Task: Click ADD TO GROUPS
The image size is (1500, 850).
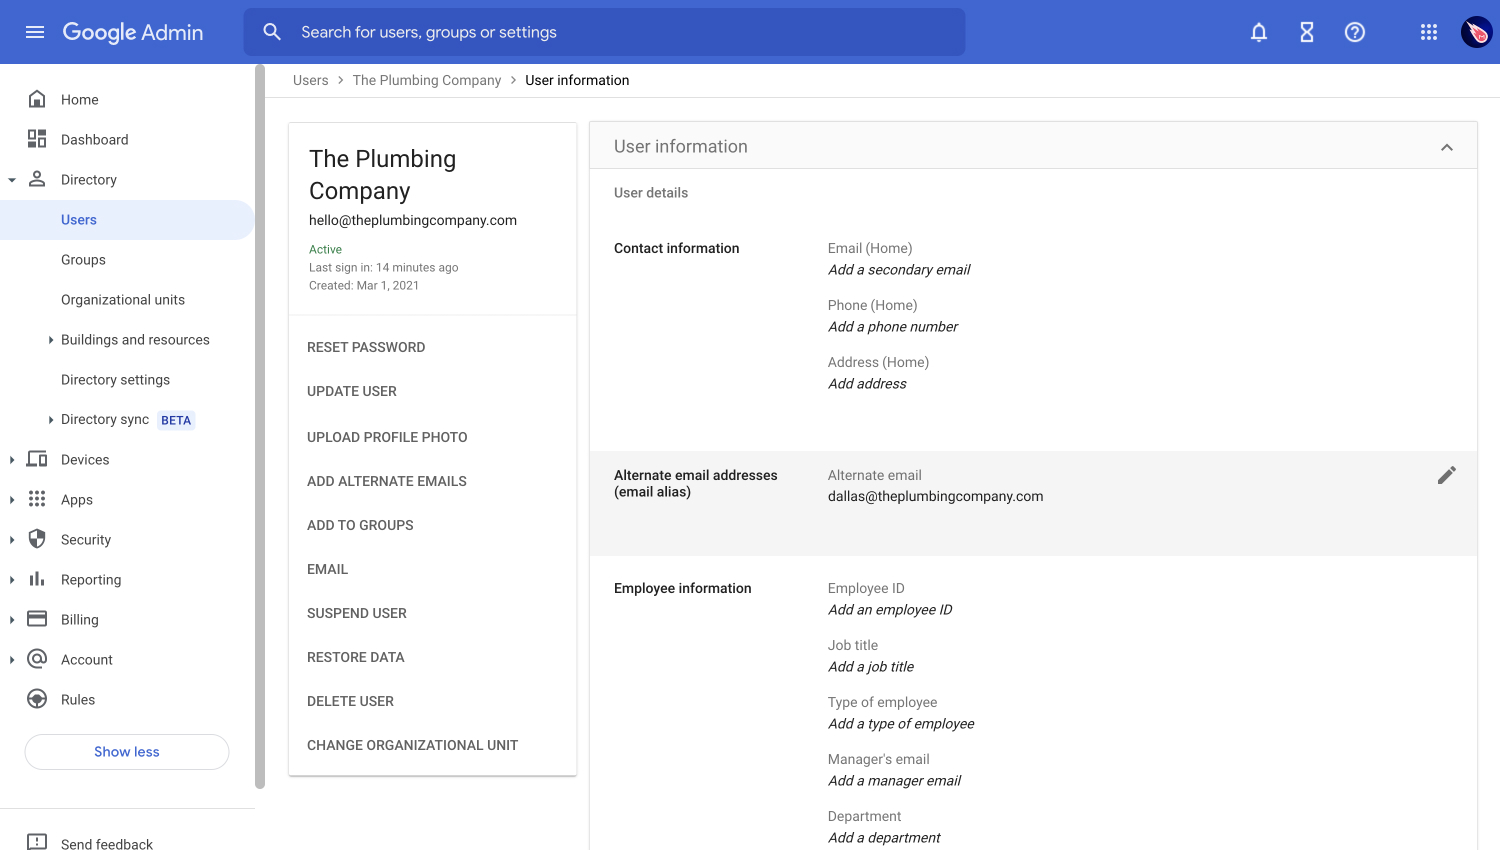Action: coord(360,525)
